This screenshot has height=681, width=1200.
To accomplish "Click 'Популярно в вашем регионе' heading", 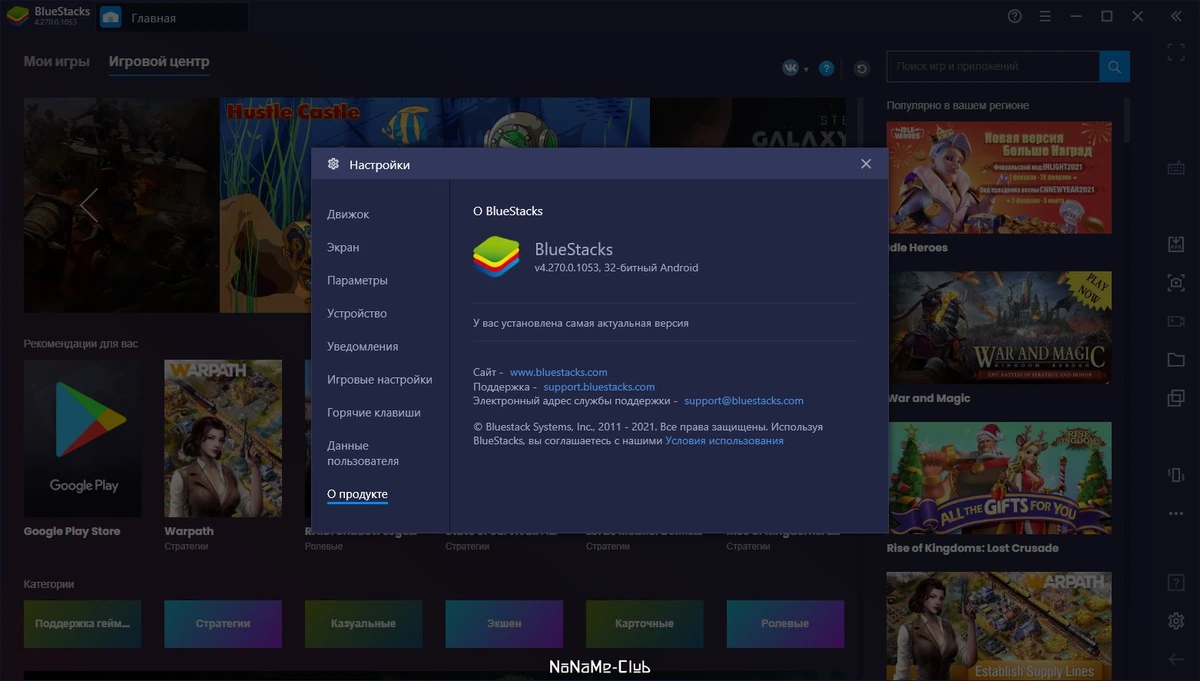I will (958, 105).
